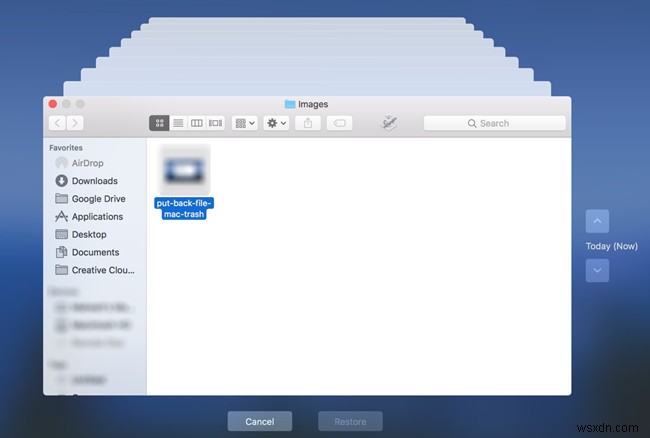
Task: Close the Images Finder window
Action: (53, 104)
